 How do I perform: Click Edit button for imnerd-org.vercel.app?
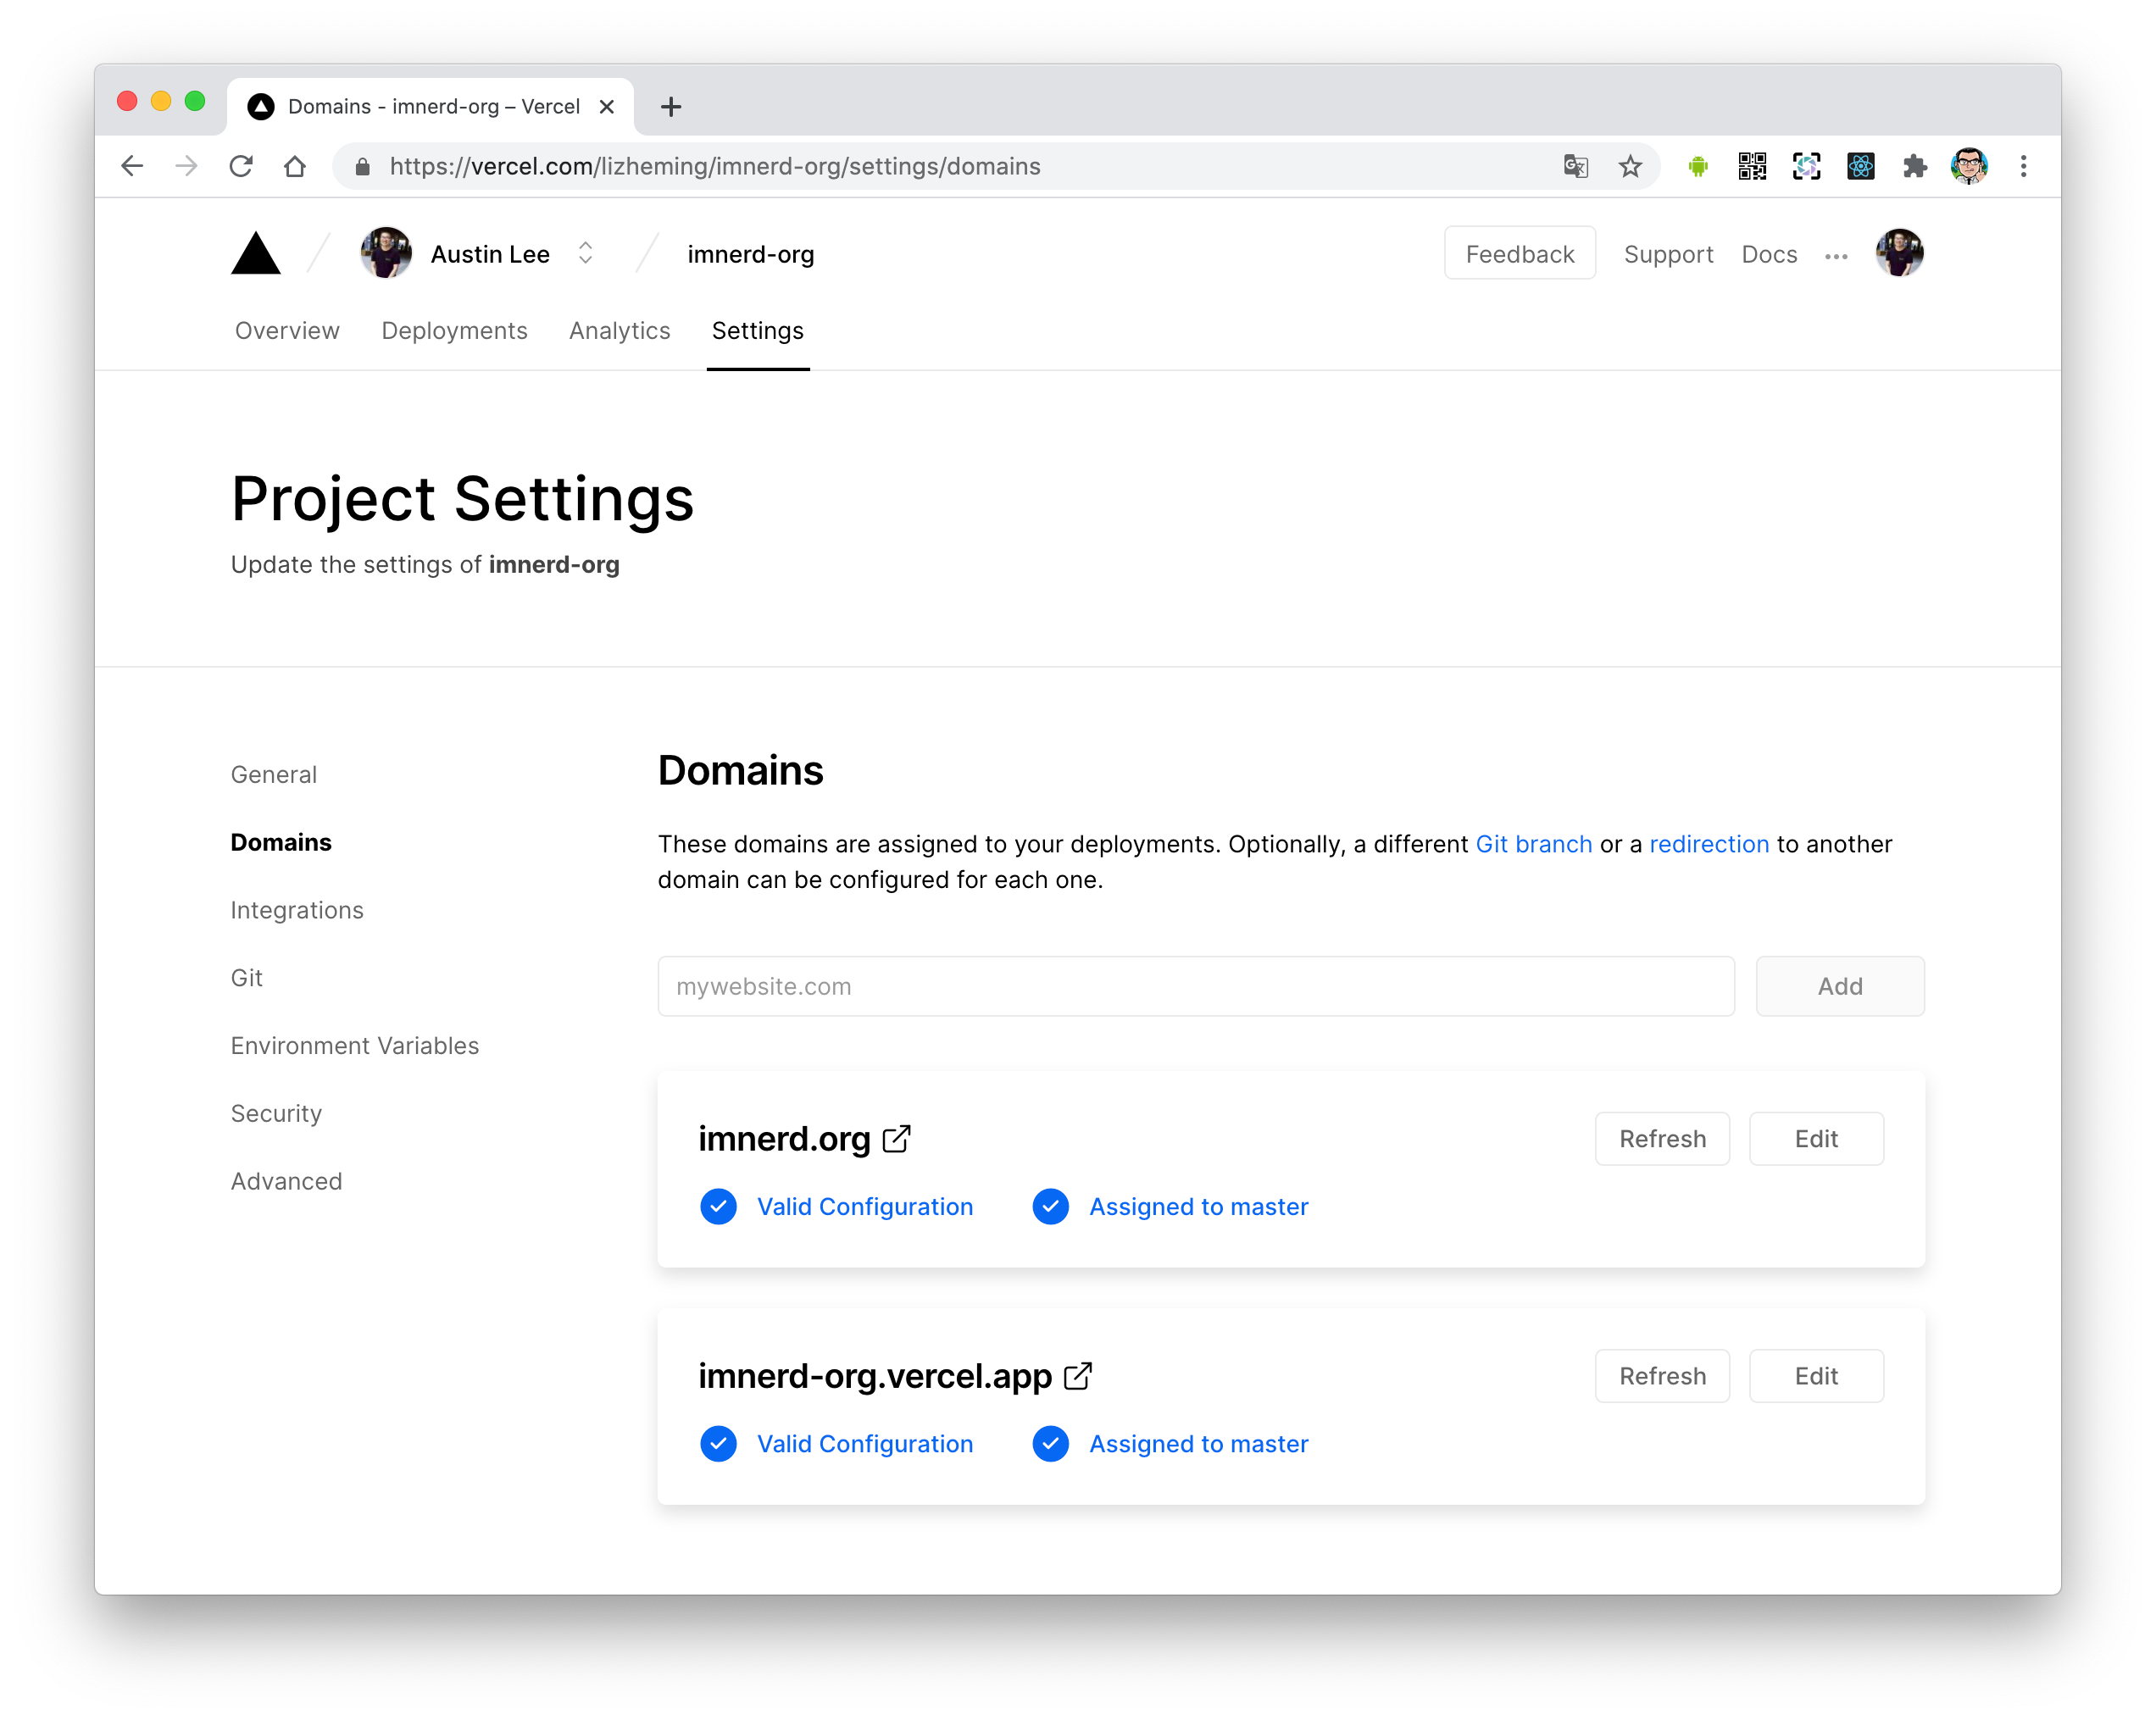[1816, 1376]
